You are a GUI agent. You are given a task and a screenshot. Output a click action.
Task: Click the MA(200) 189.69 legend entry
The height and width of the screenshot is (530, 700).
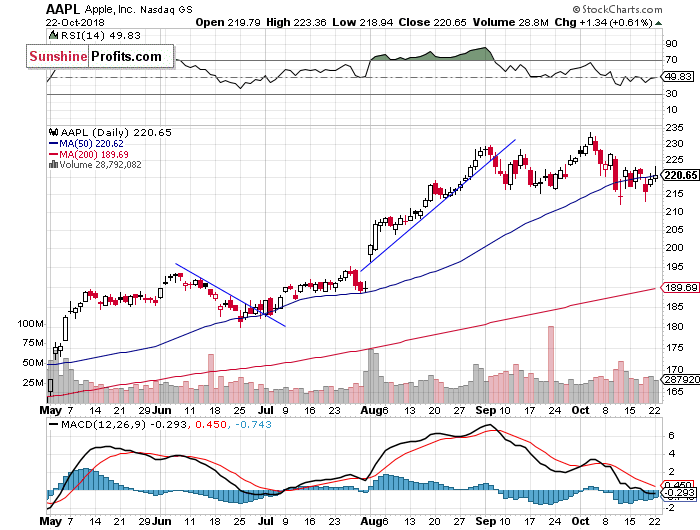pos(88,154)
